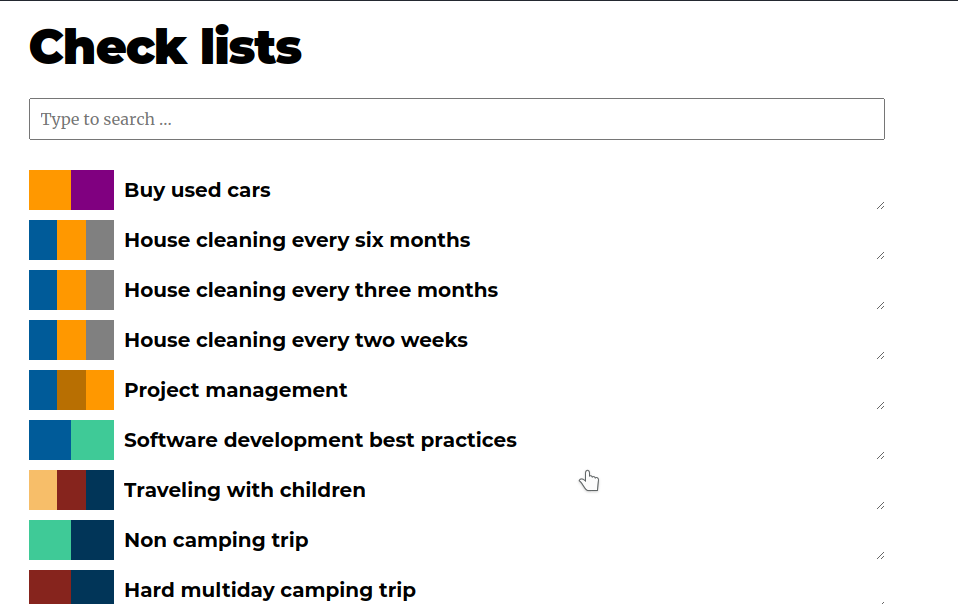This screenshot has width=958, height=604.
Task: Click the resize handle beside Buy used cars
Action: 881,204
